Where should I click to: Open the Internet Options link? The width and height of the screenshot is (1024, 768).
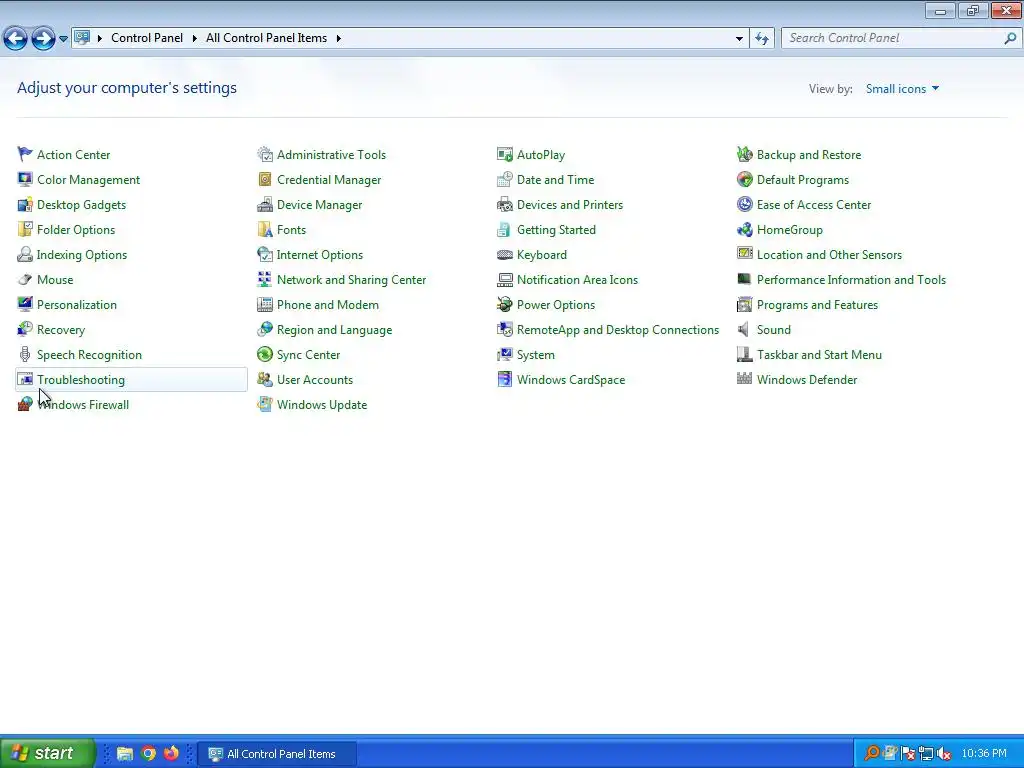[x=320, y=255]
